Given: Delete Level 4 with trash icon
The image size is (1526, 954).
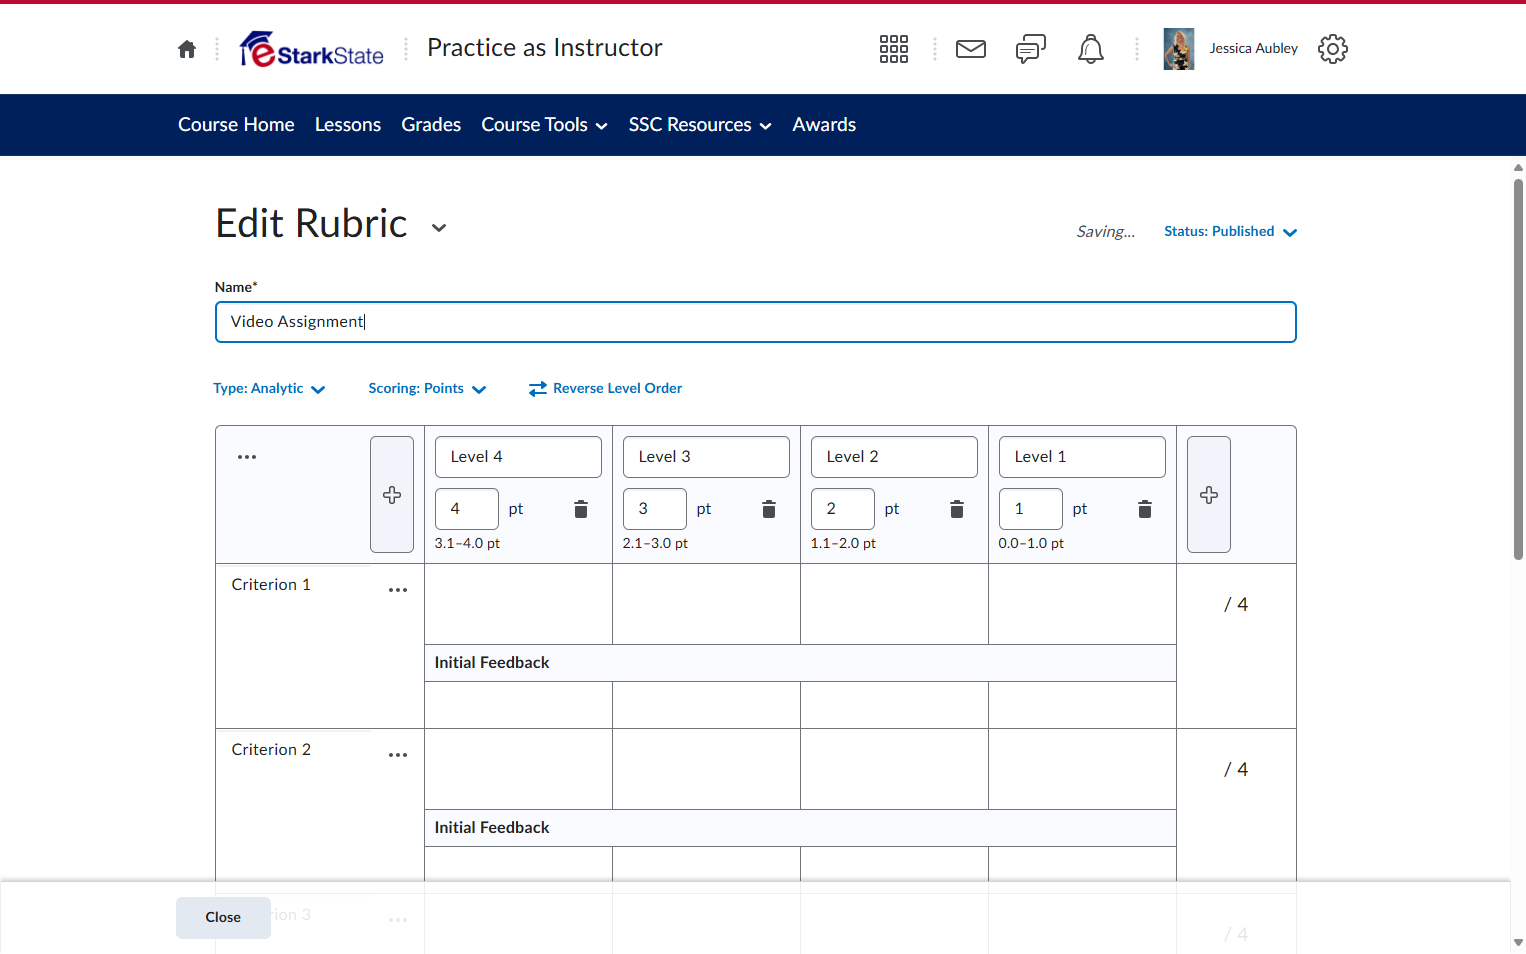Looking at the screenshot, I should (x=581, y=509).
